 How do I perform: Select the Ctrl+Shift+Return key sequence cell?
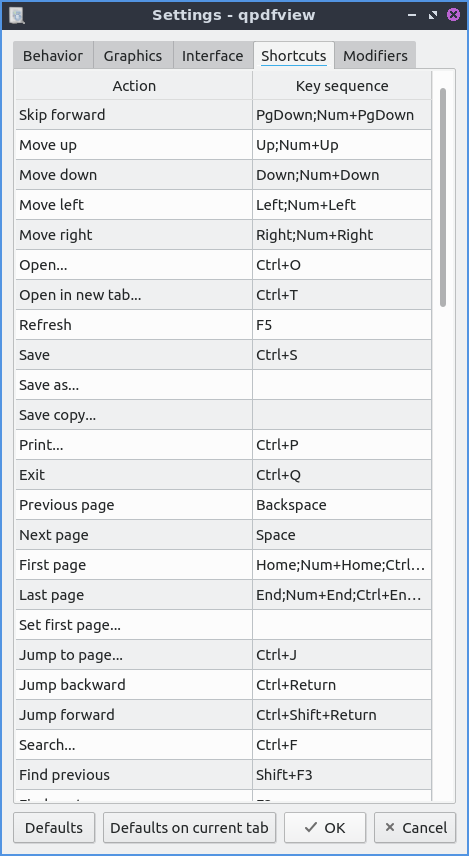click(342, 715)
